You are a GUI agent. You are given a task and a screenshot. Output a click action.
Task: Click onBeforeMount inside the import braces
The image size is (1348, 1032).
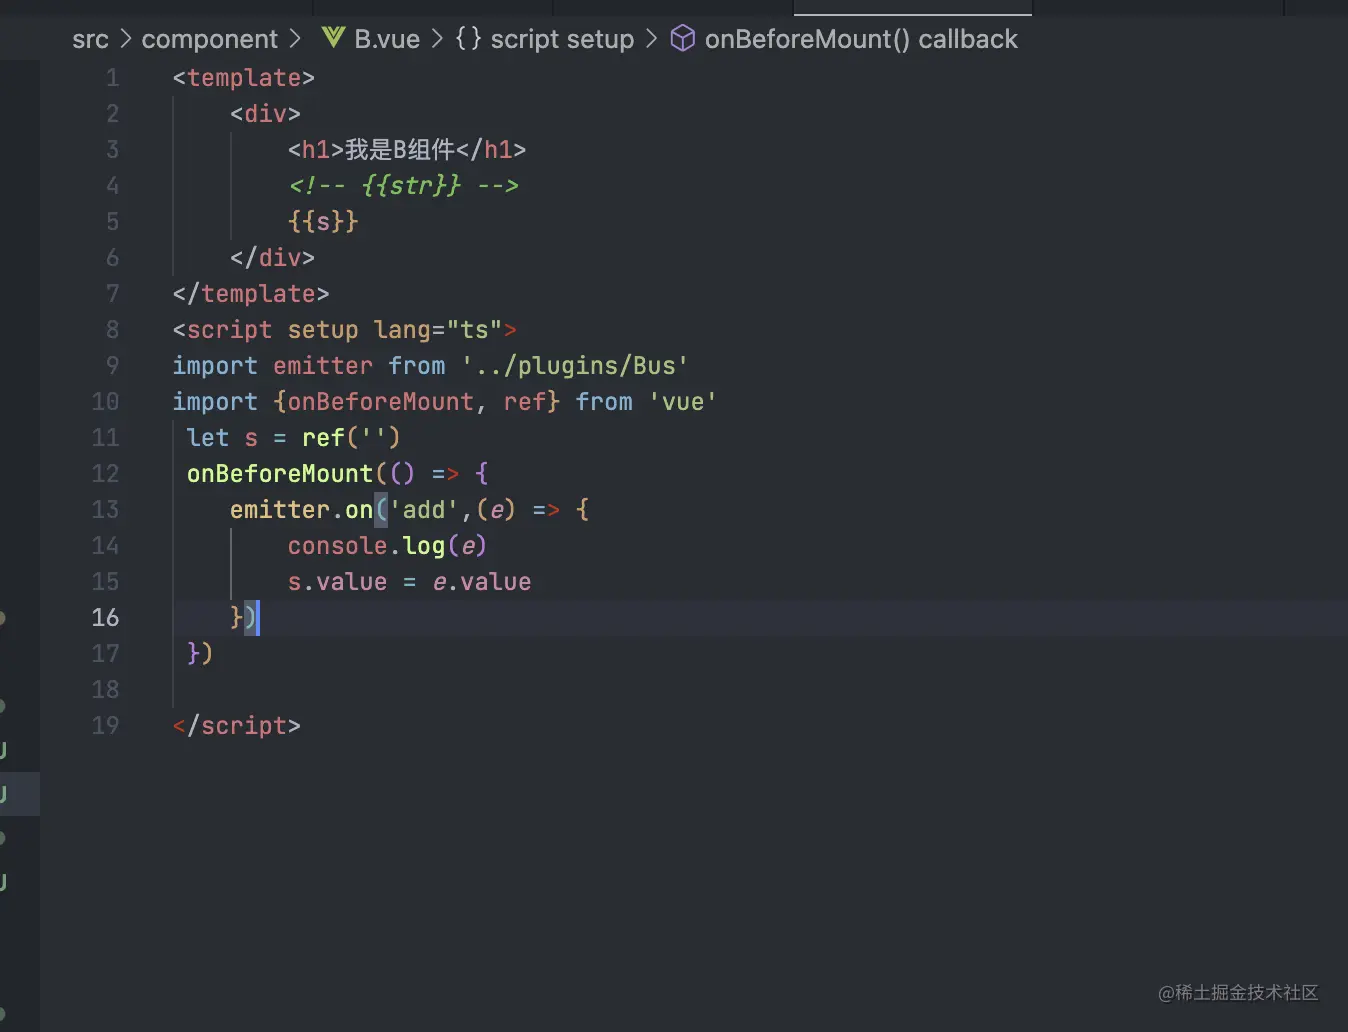point(381,402)
